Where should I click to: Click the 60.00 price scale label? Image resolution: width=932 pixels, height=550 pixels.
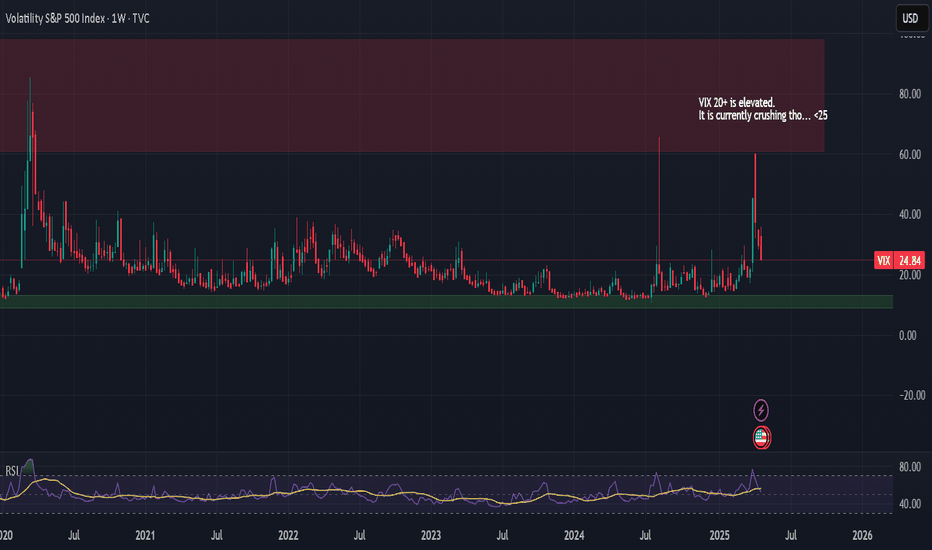click(x=910, y=155)
